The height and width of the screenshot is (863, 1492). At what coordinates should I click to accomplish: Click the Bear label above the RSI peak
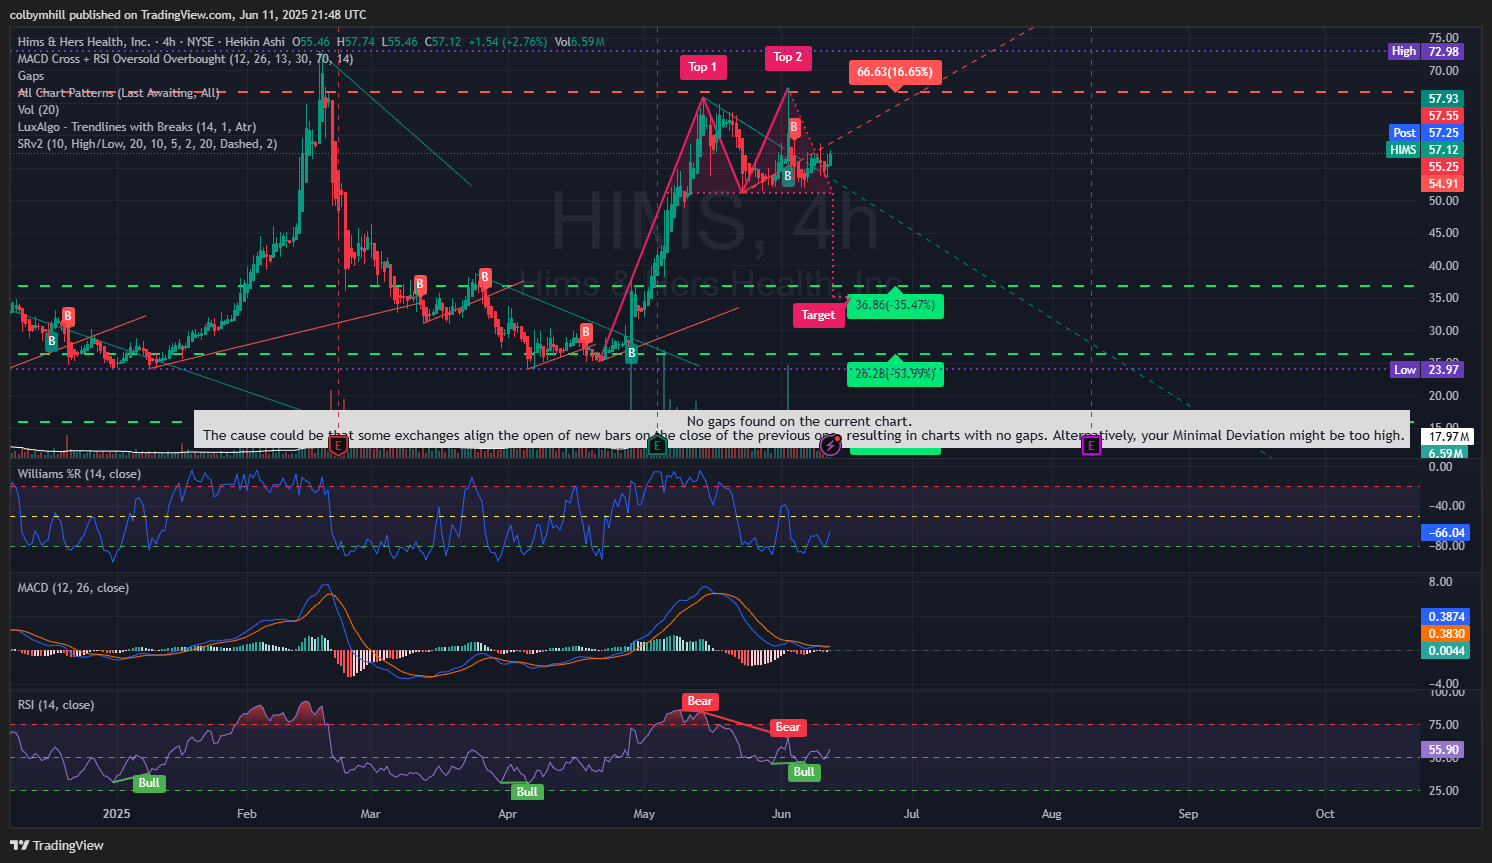(x=700, y=701)
